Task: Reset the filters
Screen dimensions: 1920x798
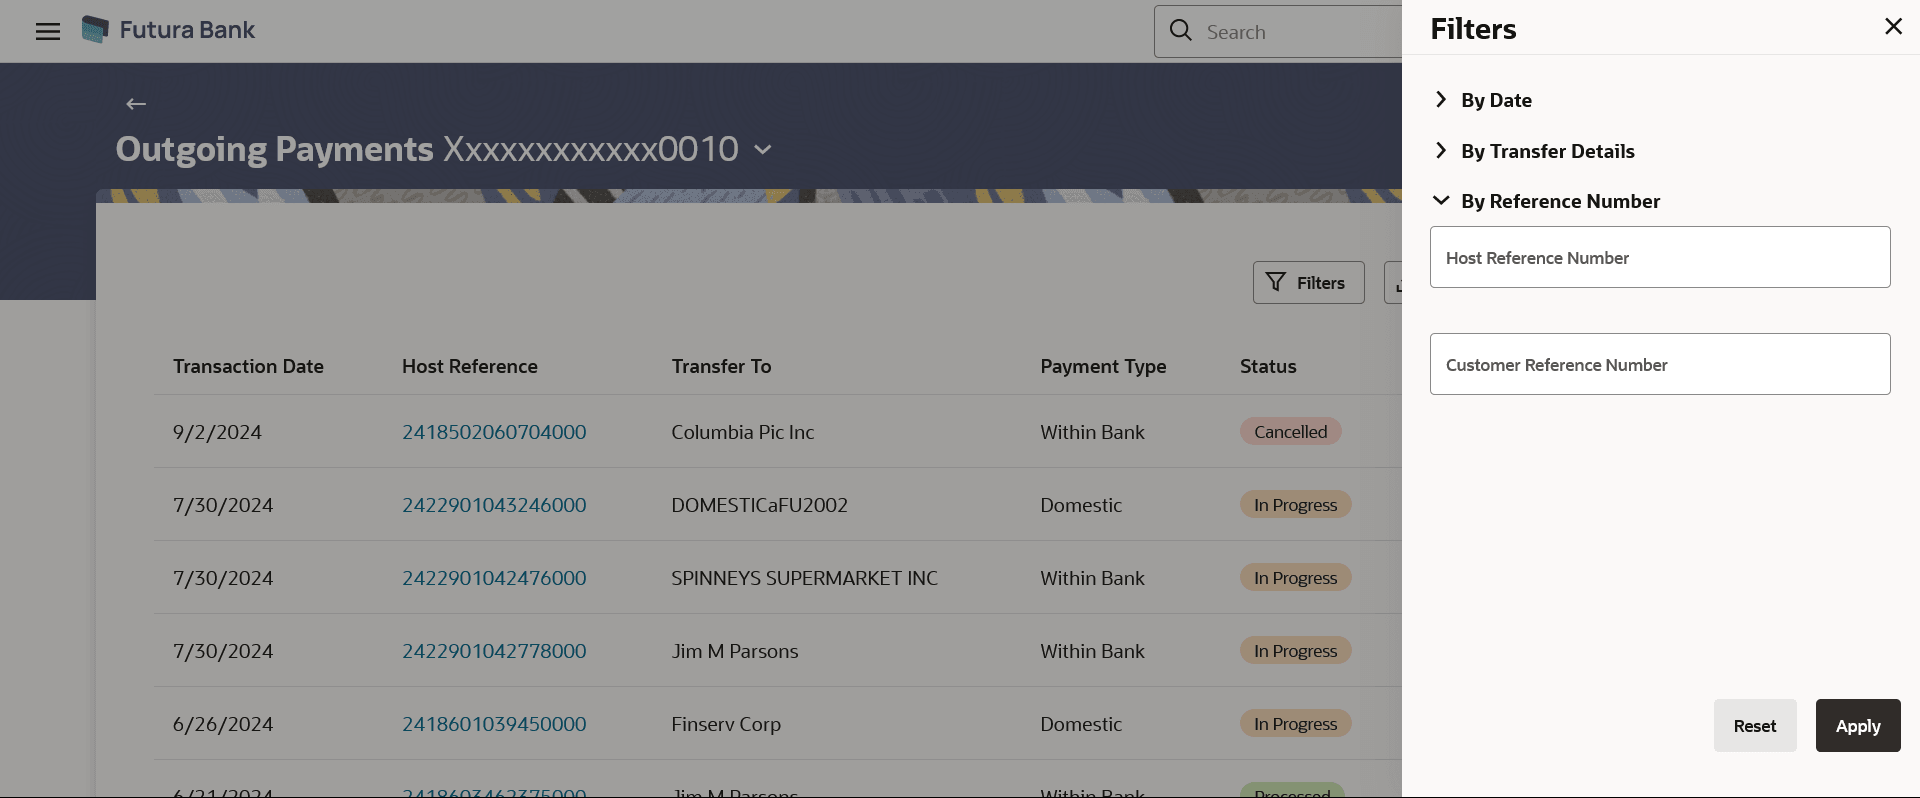Action: click(1755, 726)
